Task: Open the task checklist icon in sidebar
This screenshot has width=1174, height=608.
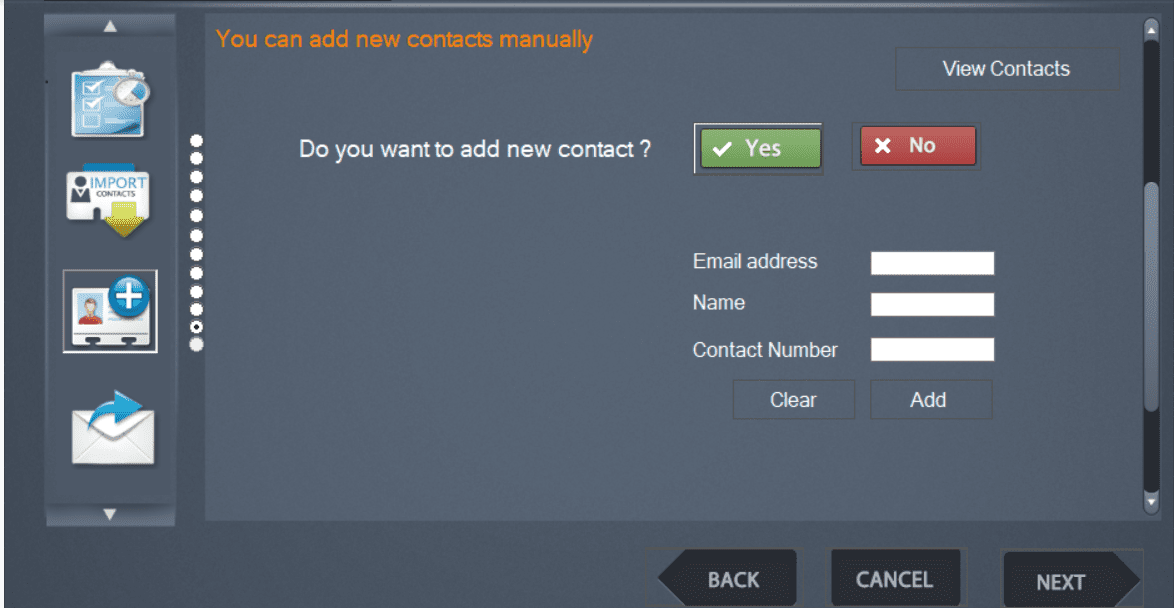Action: [111, 101]
